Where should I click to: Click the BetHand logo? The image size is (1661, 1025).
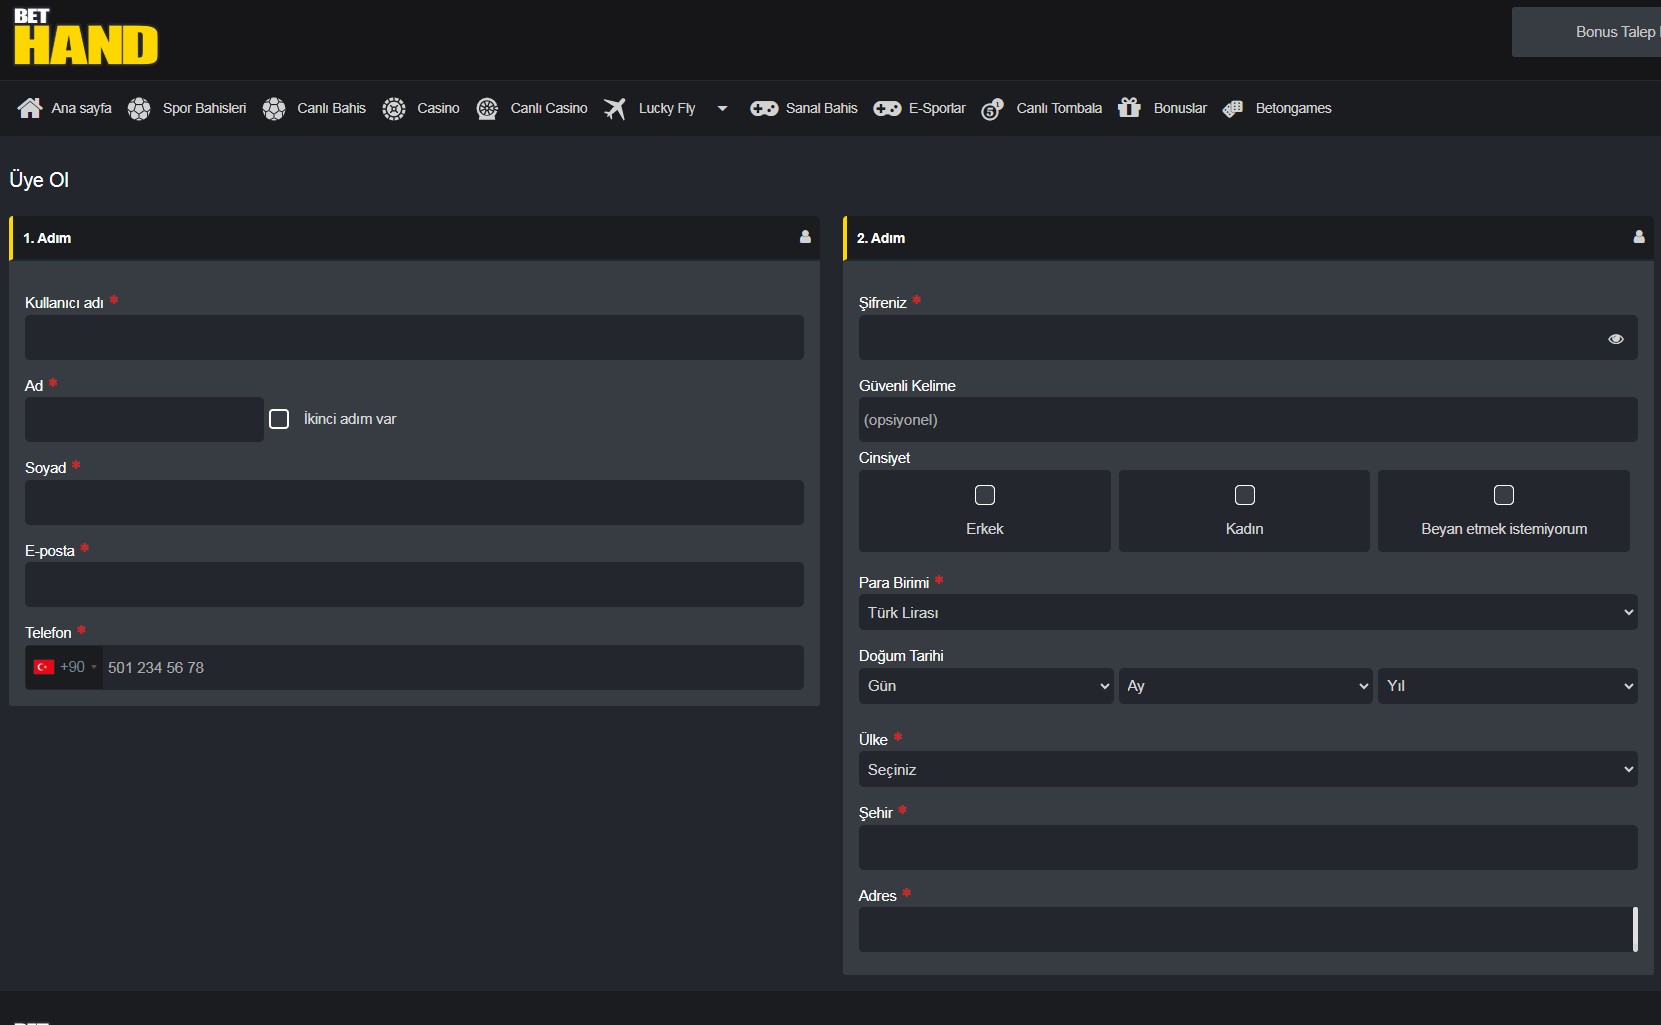coord(86,37)
